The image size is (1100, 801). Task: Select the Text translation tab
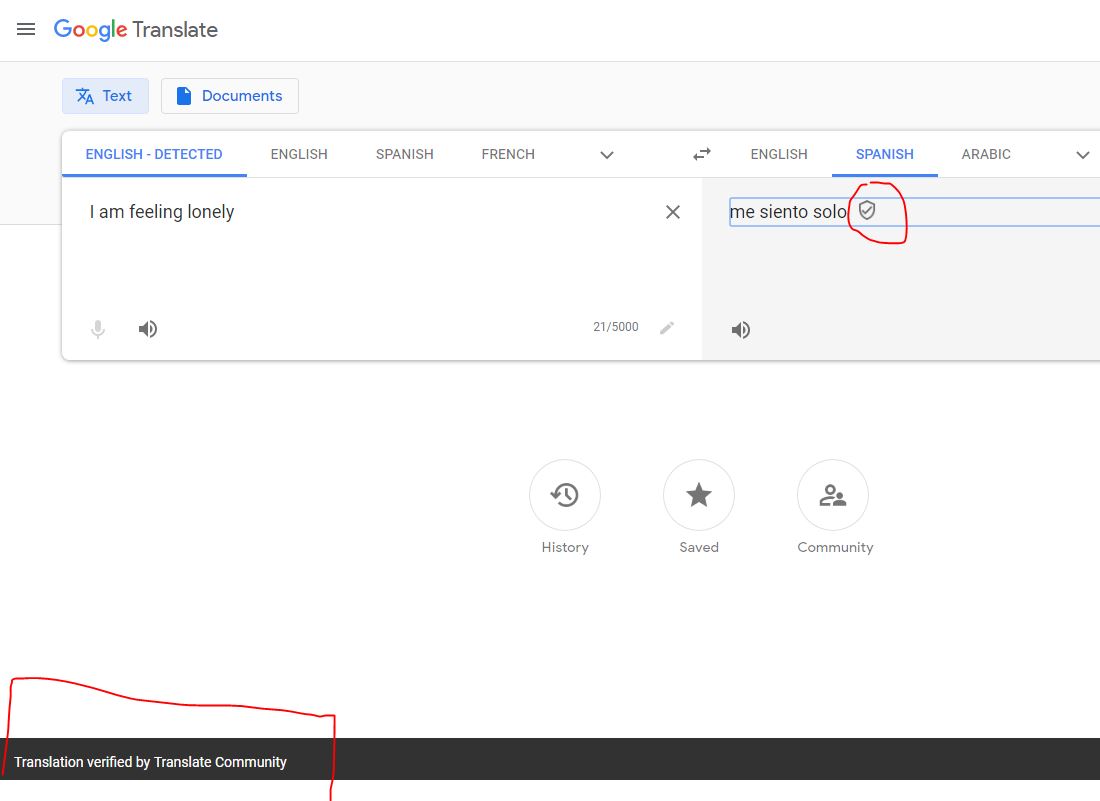pos(105,95)
